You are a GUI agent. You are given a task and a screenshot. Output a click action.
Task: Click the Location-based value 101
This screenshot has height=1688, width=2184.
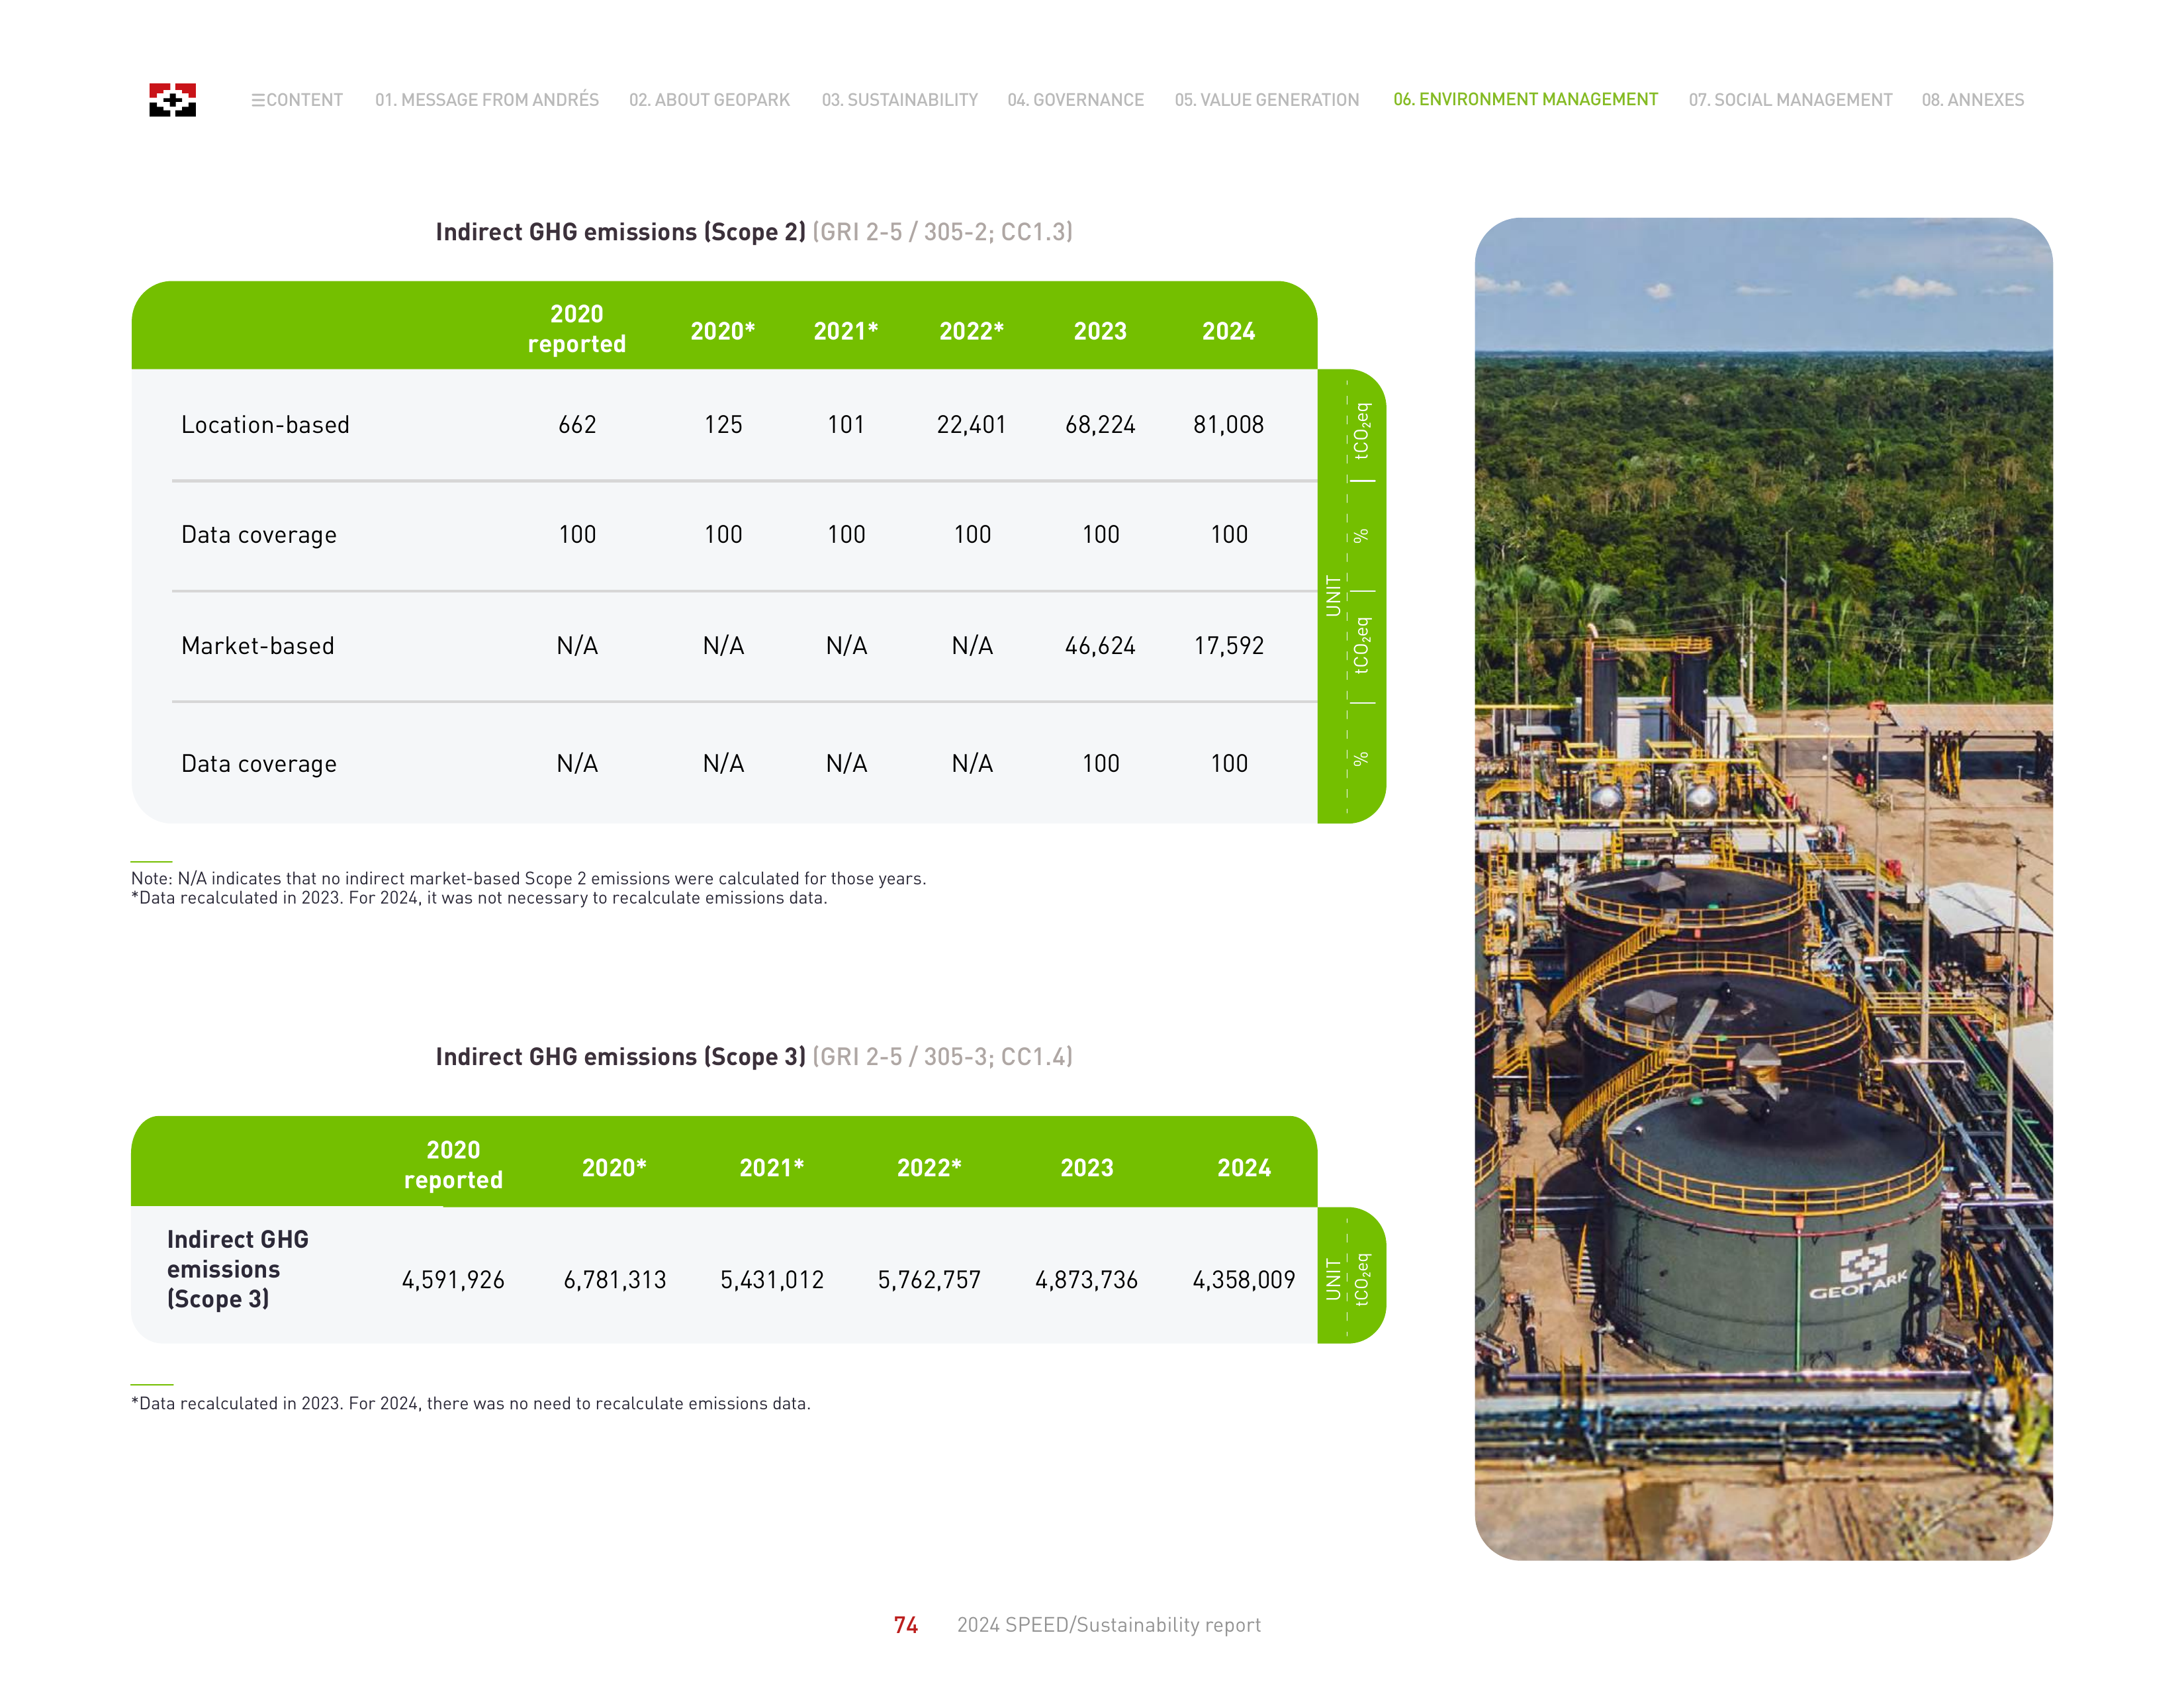(846, 425)
